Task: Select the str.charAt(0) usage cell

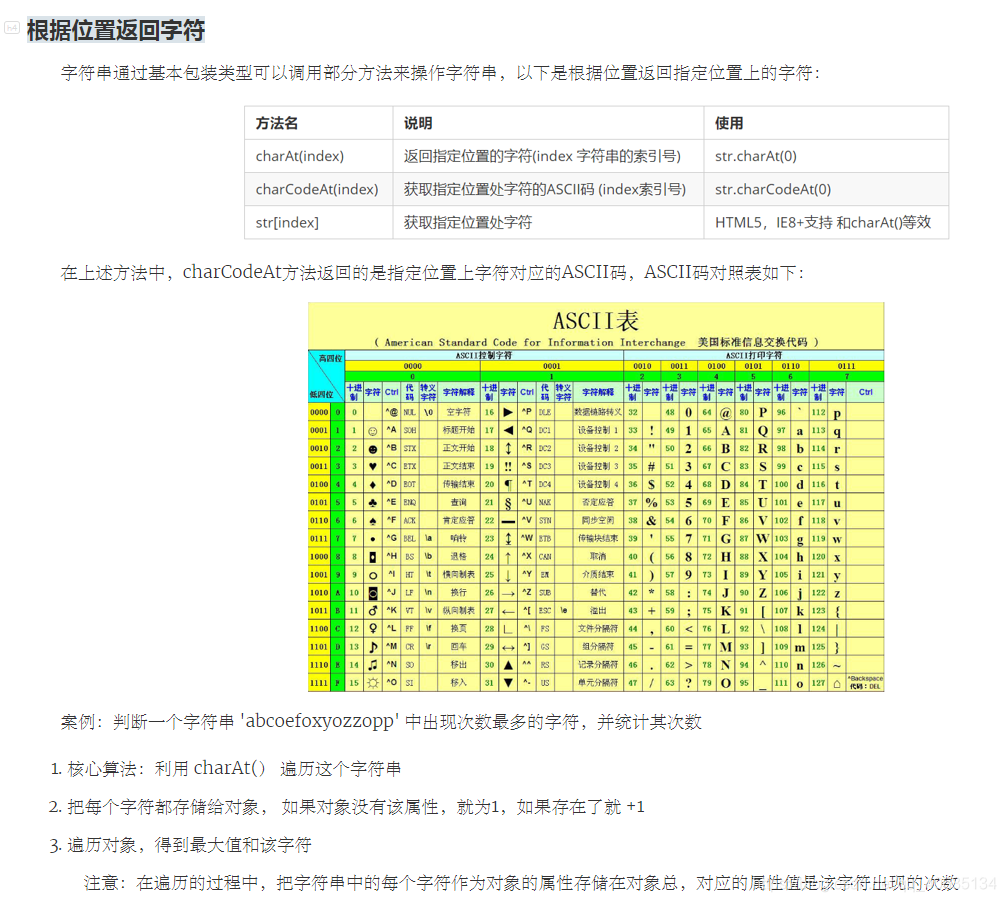Action: pos(826,157)
